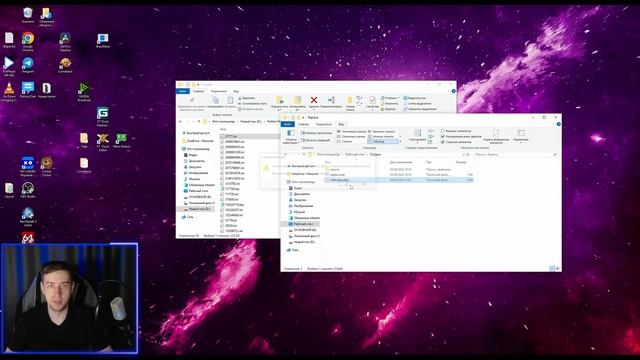Click red Delete X icon in back window ribbon
Screen dimensions: 640x360
(x=314, y=100)
